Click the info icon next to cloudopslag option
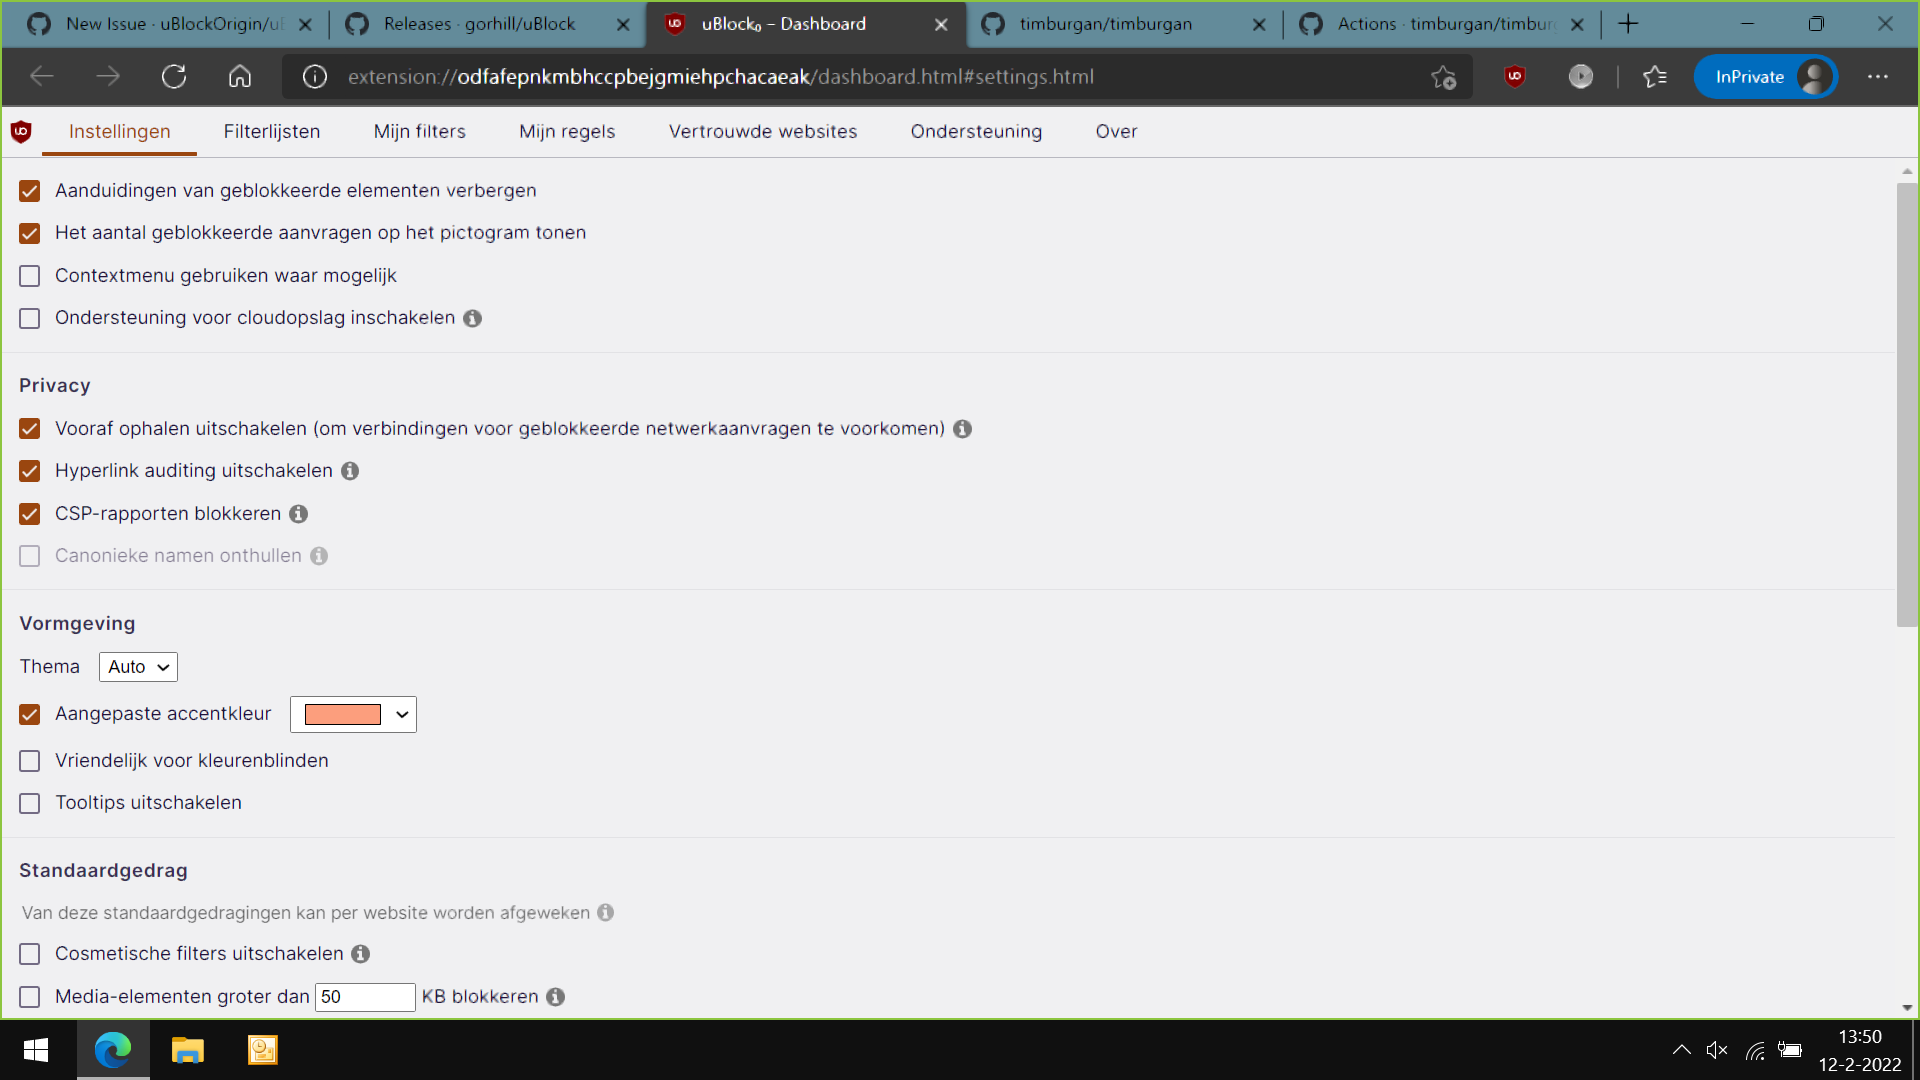This screenshot has width=1920, height=1080. [x=472, y=318]
